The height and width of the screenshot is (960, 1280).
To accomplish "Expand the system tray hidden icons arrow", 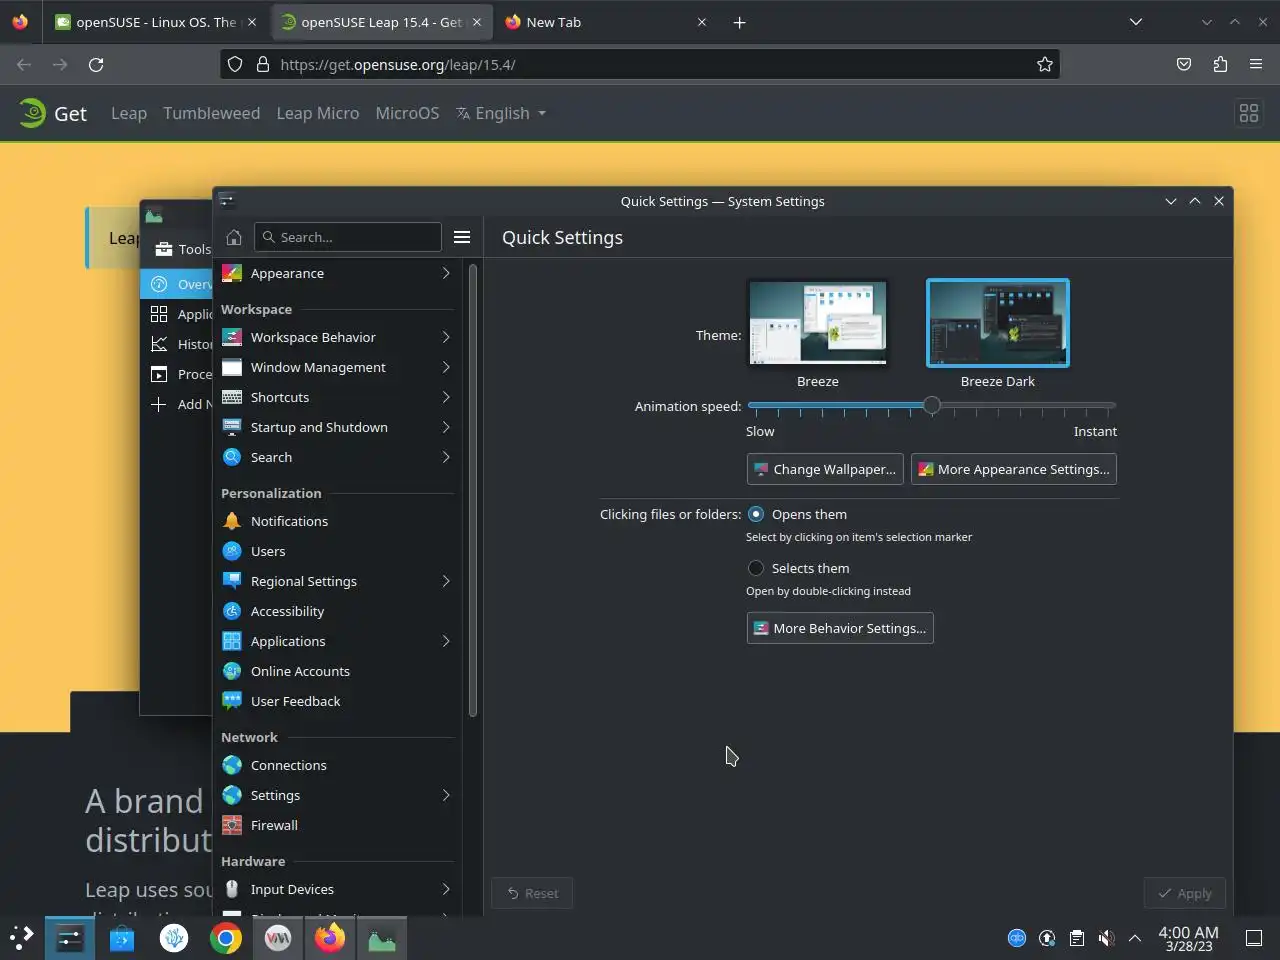I will pos(1135,938).
